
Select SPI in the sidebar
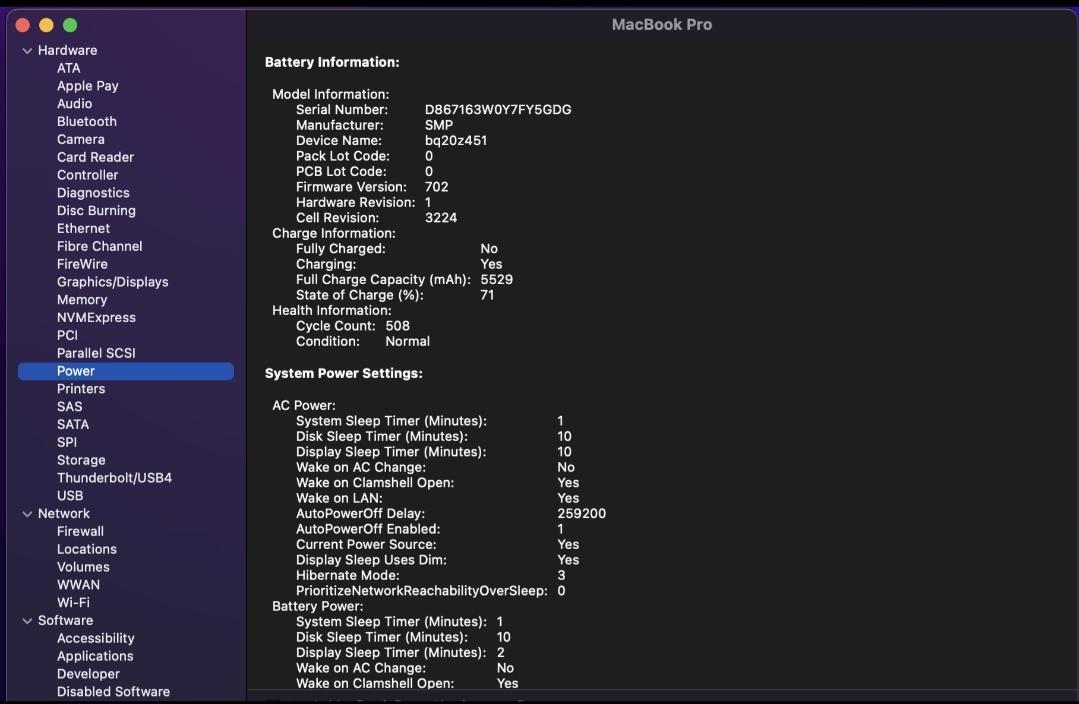pyautogui.click(x=67, y=442)
